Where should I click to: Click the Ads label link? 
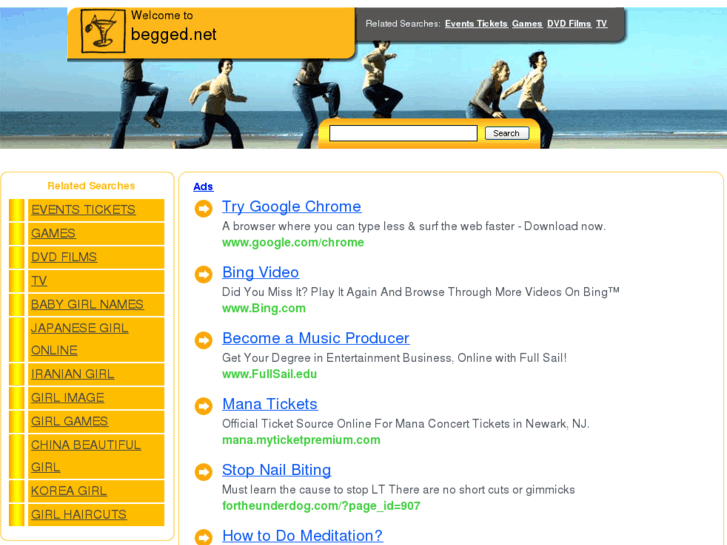pyautogui.click(x=203, y=186)
